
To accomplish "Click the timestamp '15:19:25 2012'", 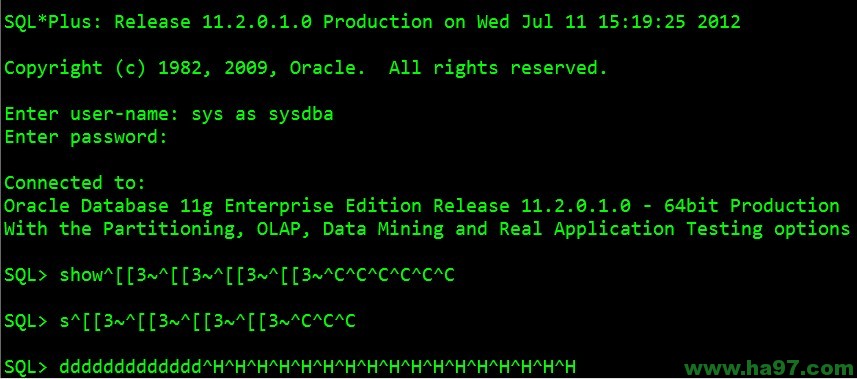I will (x=670, y=22).
